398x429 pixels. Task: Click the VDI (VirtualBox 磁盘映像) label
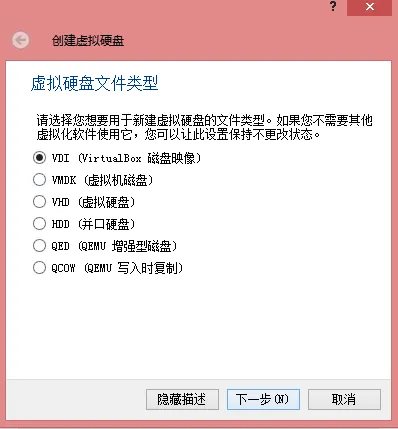[x=126, y=158]
